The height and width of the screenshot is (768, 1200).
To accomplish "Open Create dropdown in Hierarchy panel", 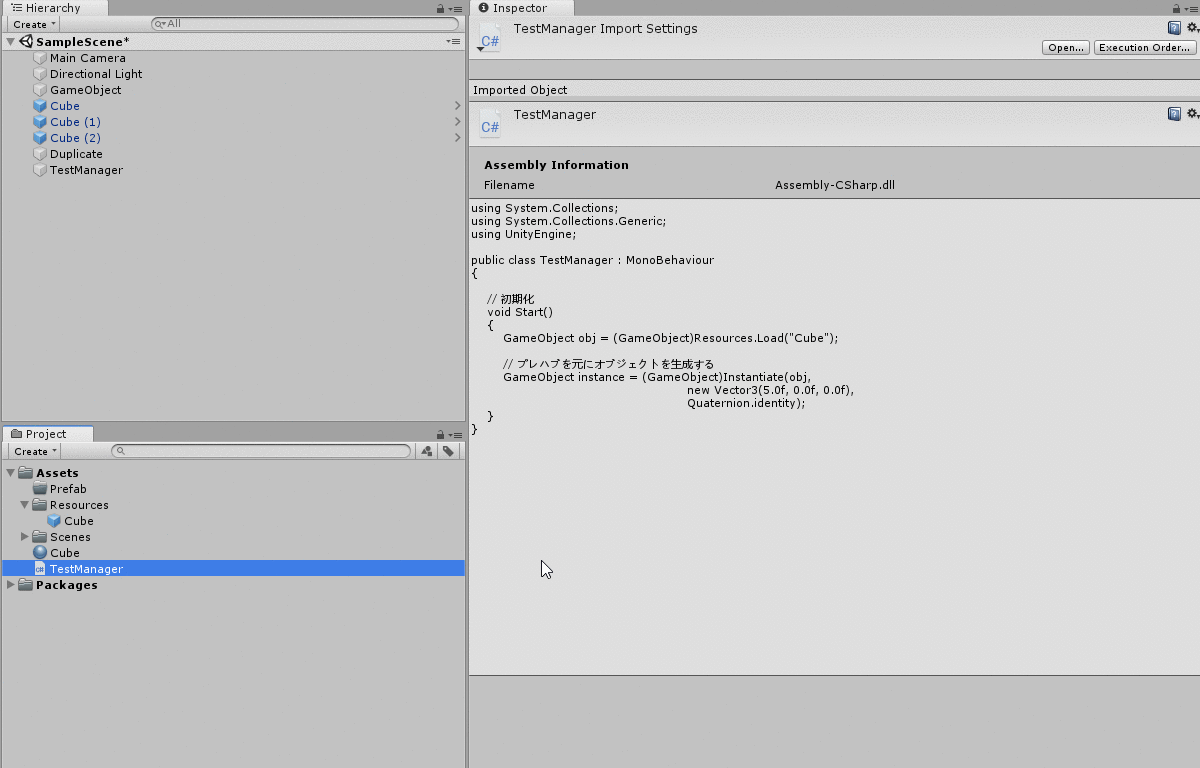I will click(x=34, y=24).
